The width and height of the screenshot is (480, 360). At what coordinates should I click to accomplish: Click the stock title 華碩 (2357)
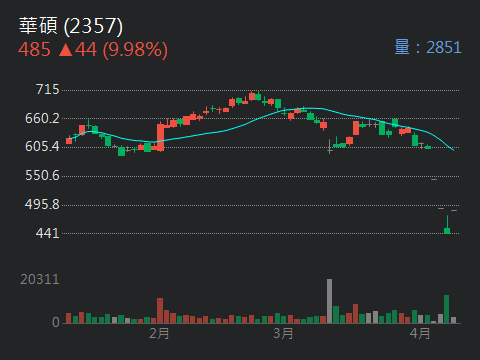(71, 26)
